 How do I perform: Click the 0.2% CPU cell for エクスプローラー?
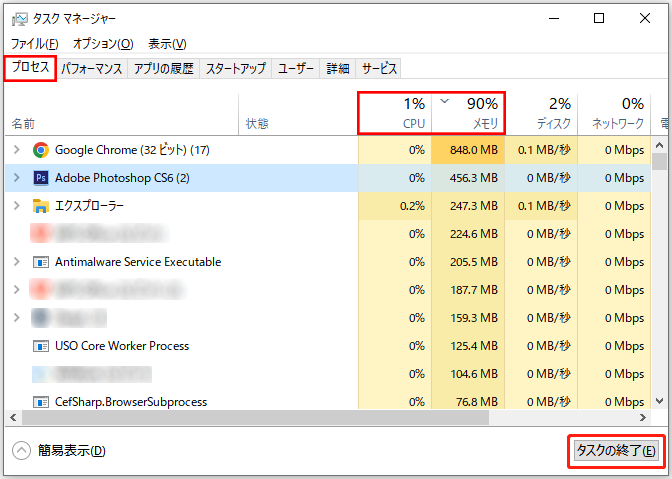click(x=395, y=206)
